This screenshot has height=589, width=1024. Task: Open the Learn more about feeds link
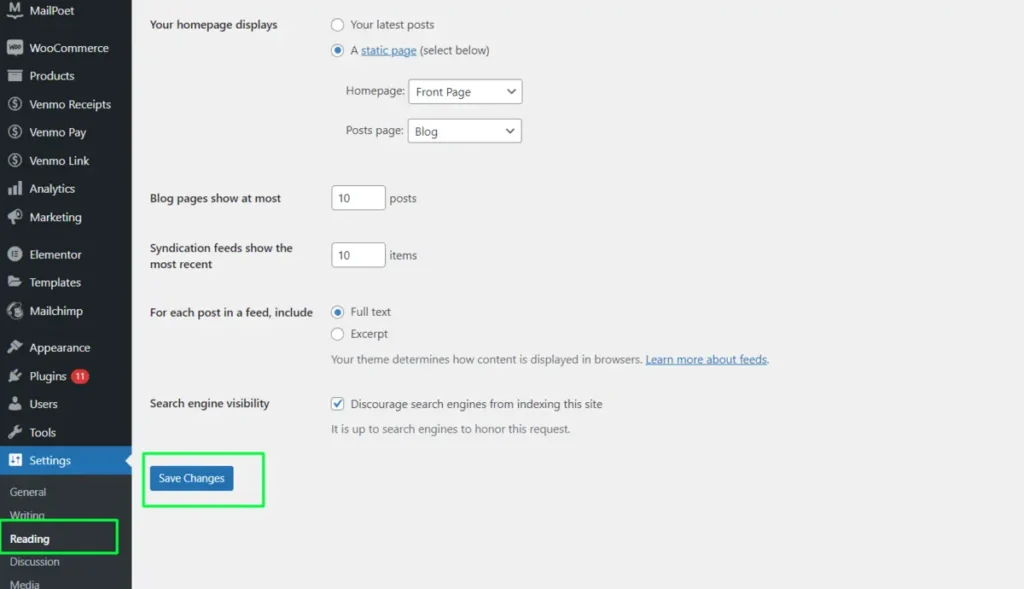click(706, 359)
